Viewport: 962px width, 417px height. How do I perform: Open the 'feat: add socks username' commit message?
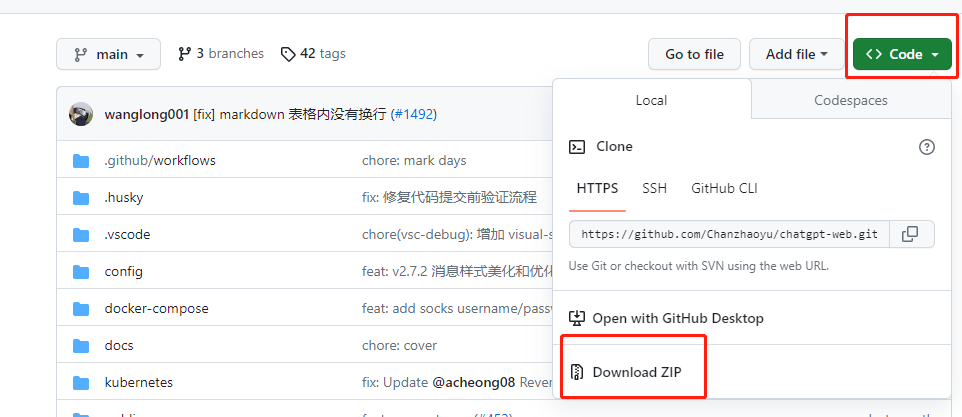457,308
